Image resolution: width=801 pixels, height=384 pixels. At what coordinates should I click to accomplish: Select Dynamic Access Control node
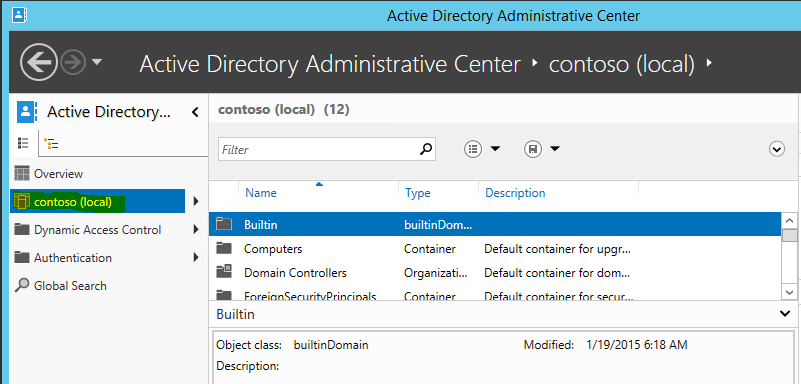(x=97, y=230)
